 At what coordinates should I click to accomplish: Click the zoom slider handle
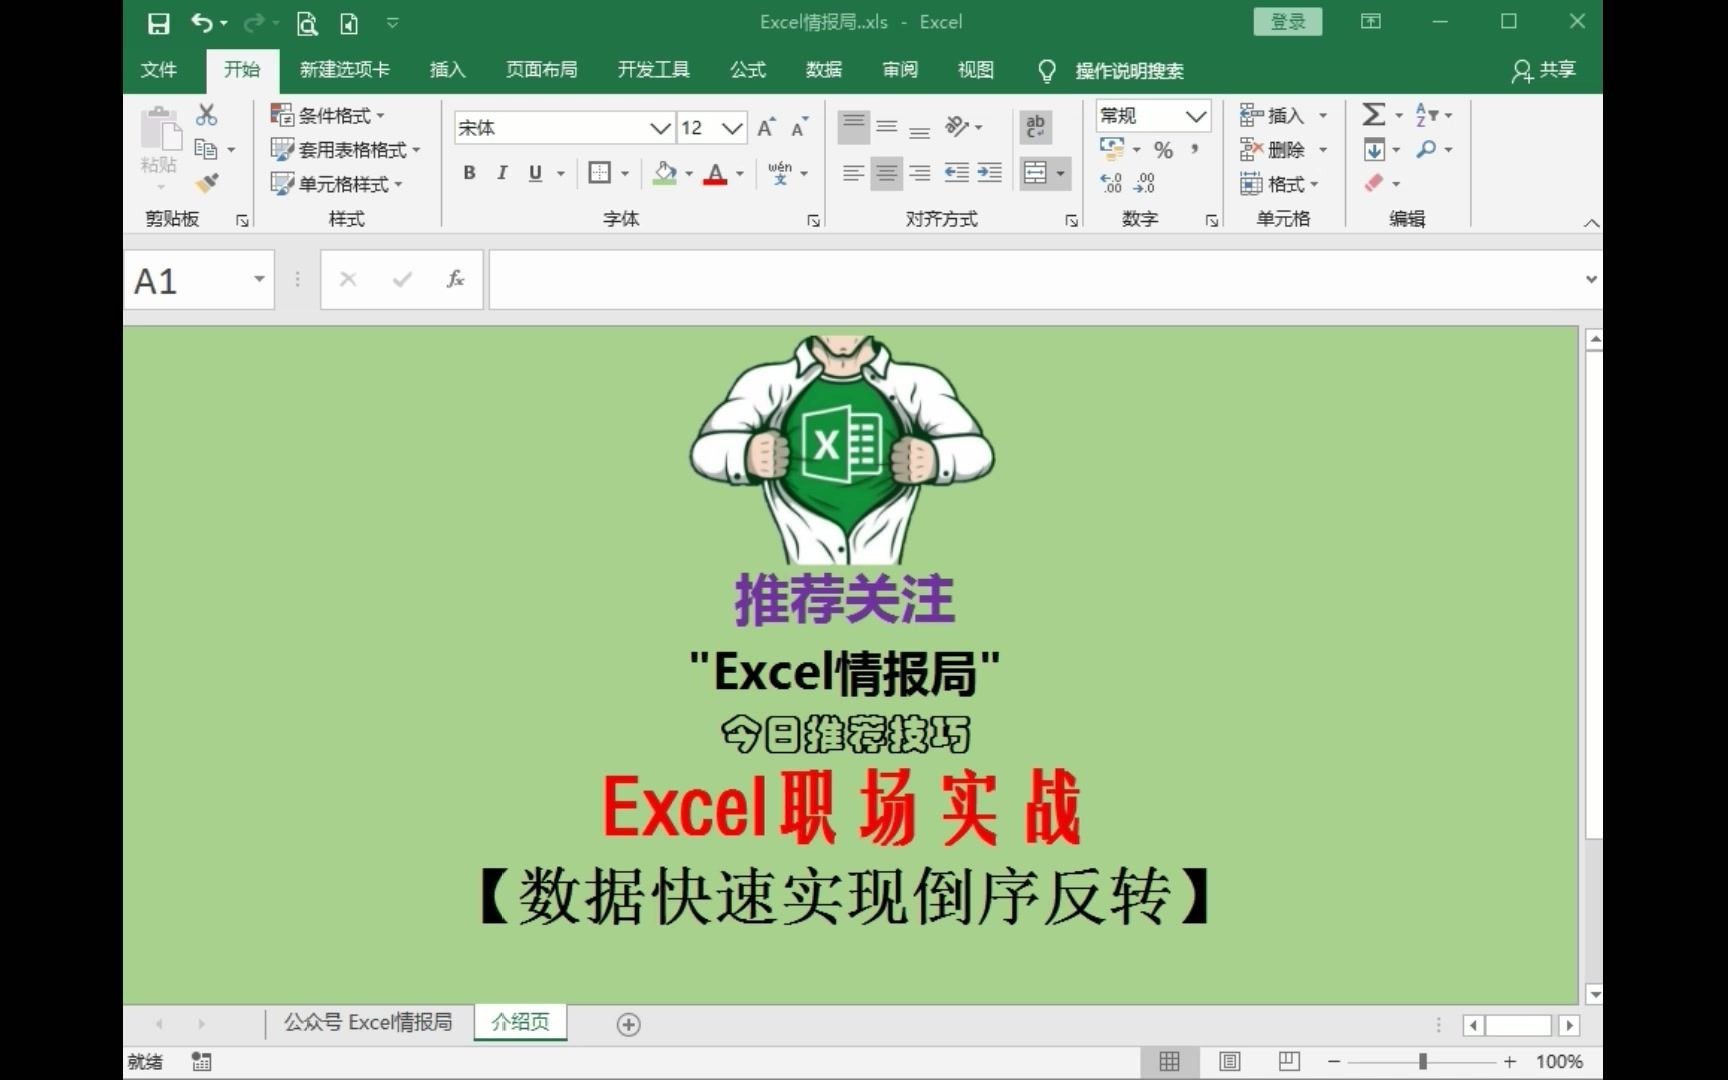pos(1422,1062)
